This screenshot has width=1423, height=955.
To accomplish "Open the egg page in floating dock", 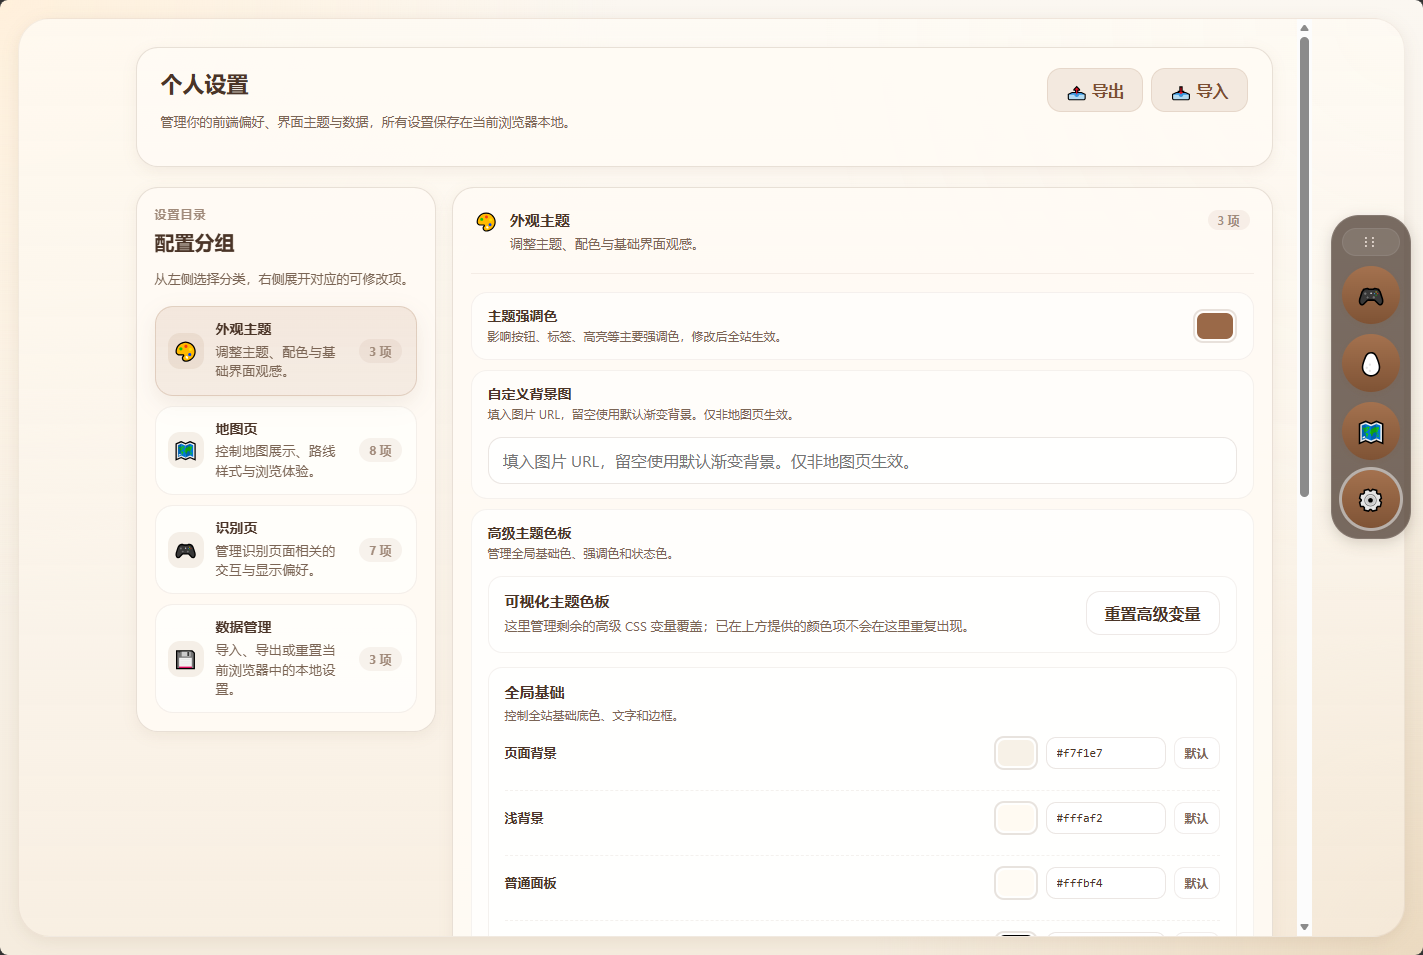I will point(1370,363).
